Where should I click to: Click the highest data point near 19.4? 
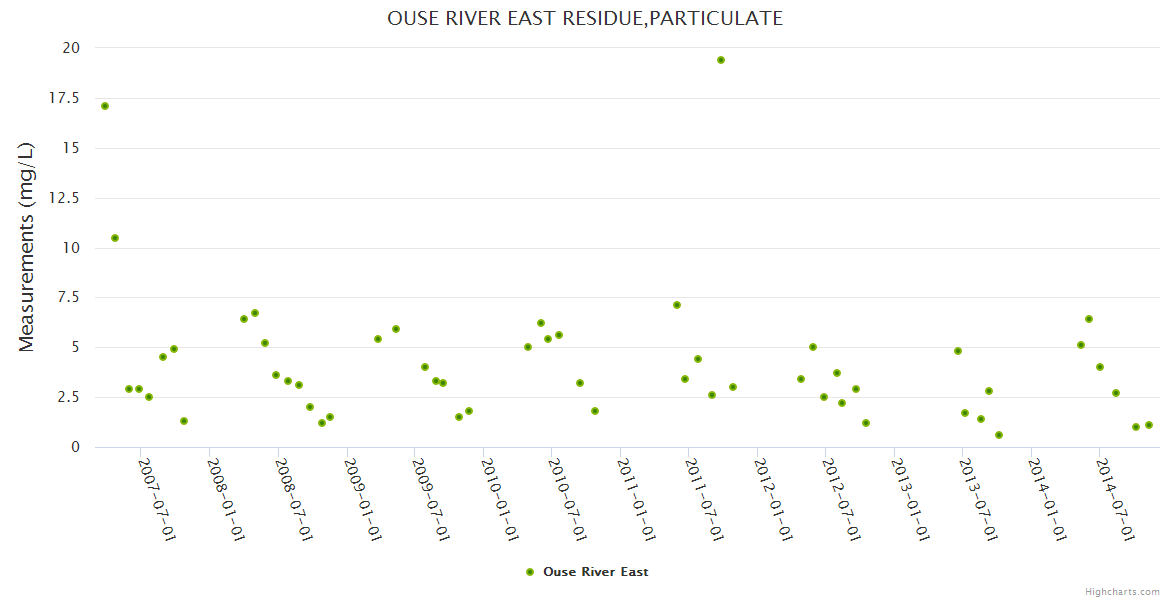coord(720,60)
